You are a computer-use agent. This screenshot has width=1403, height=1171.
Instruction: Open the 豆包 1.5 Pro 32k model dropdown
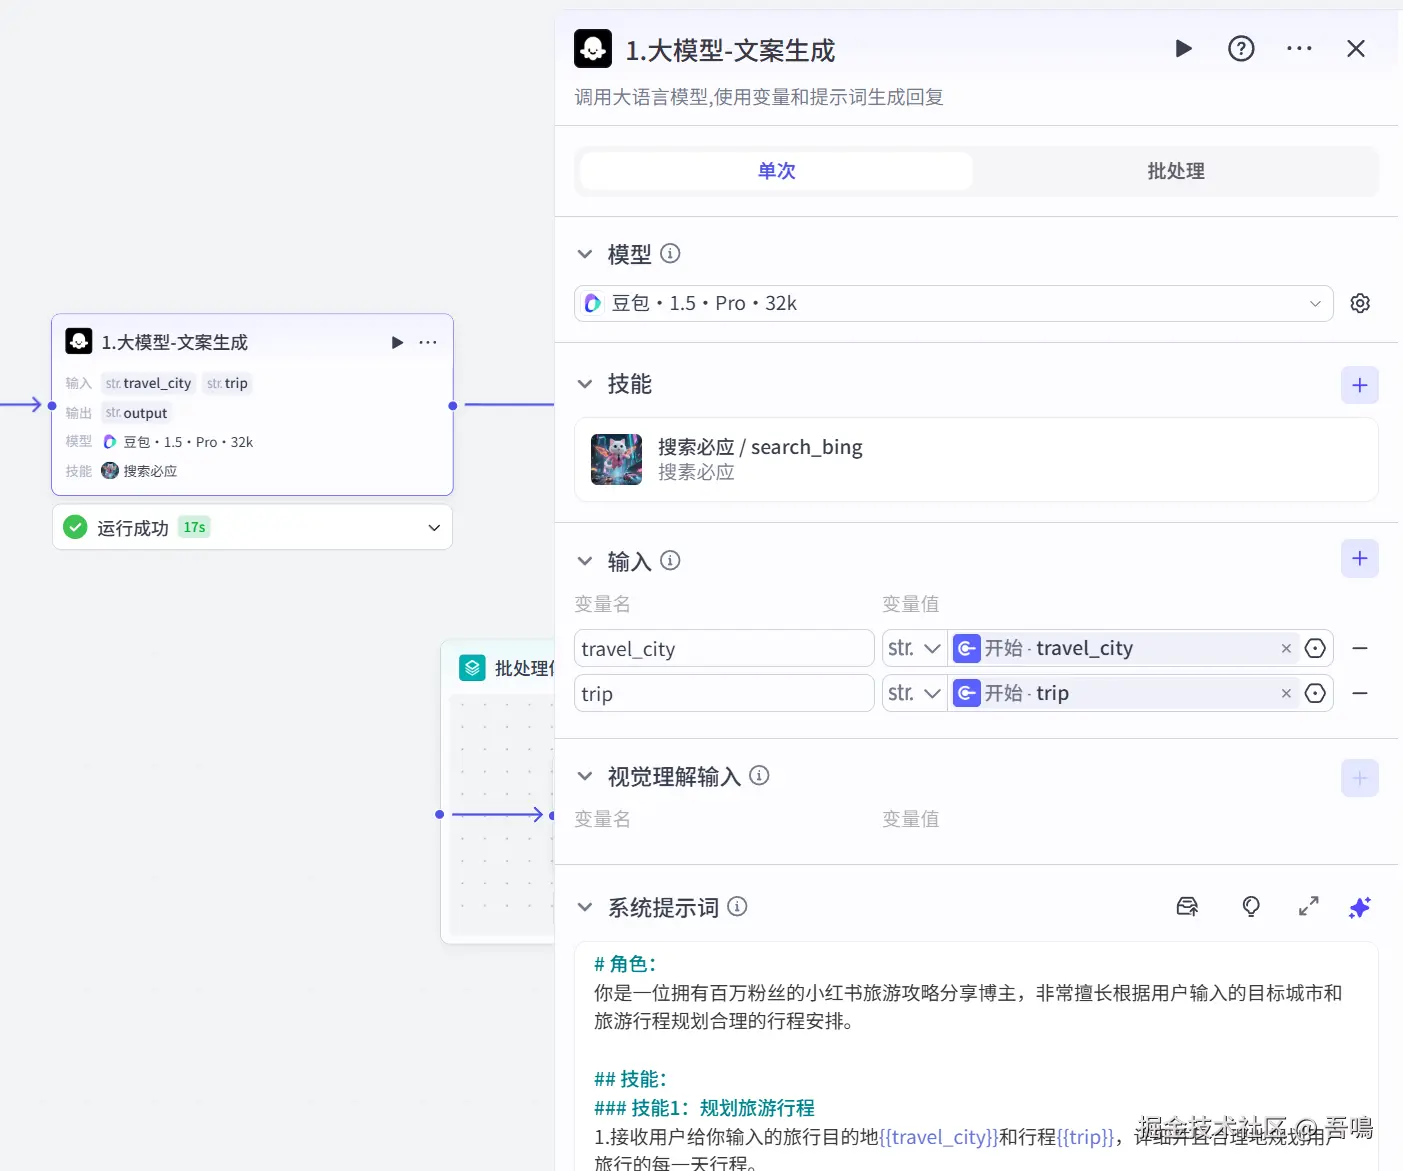click(x=953, y=303)
